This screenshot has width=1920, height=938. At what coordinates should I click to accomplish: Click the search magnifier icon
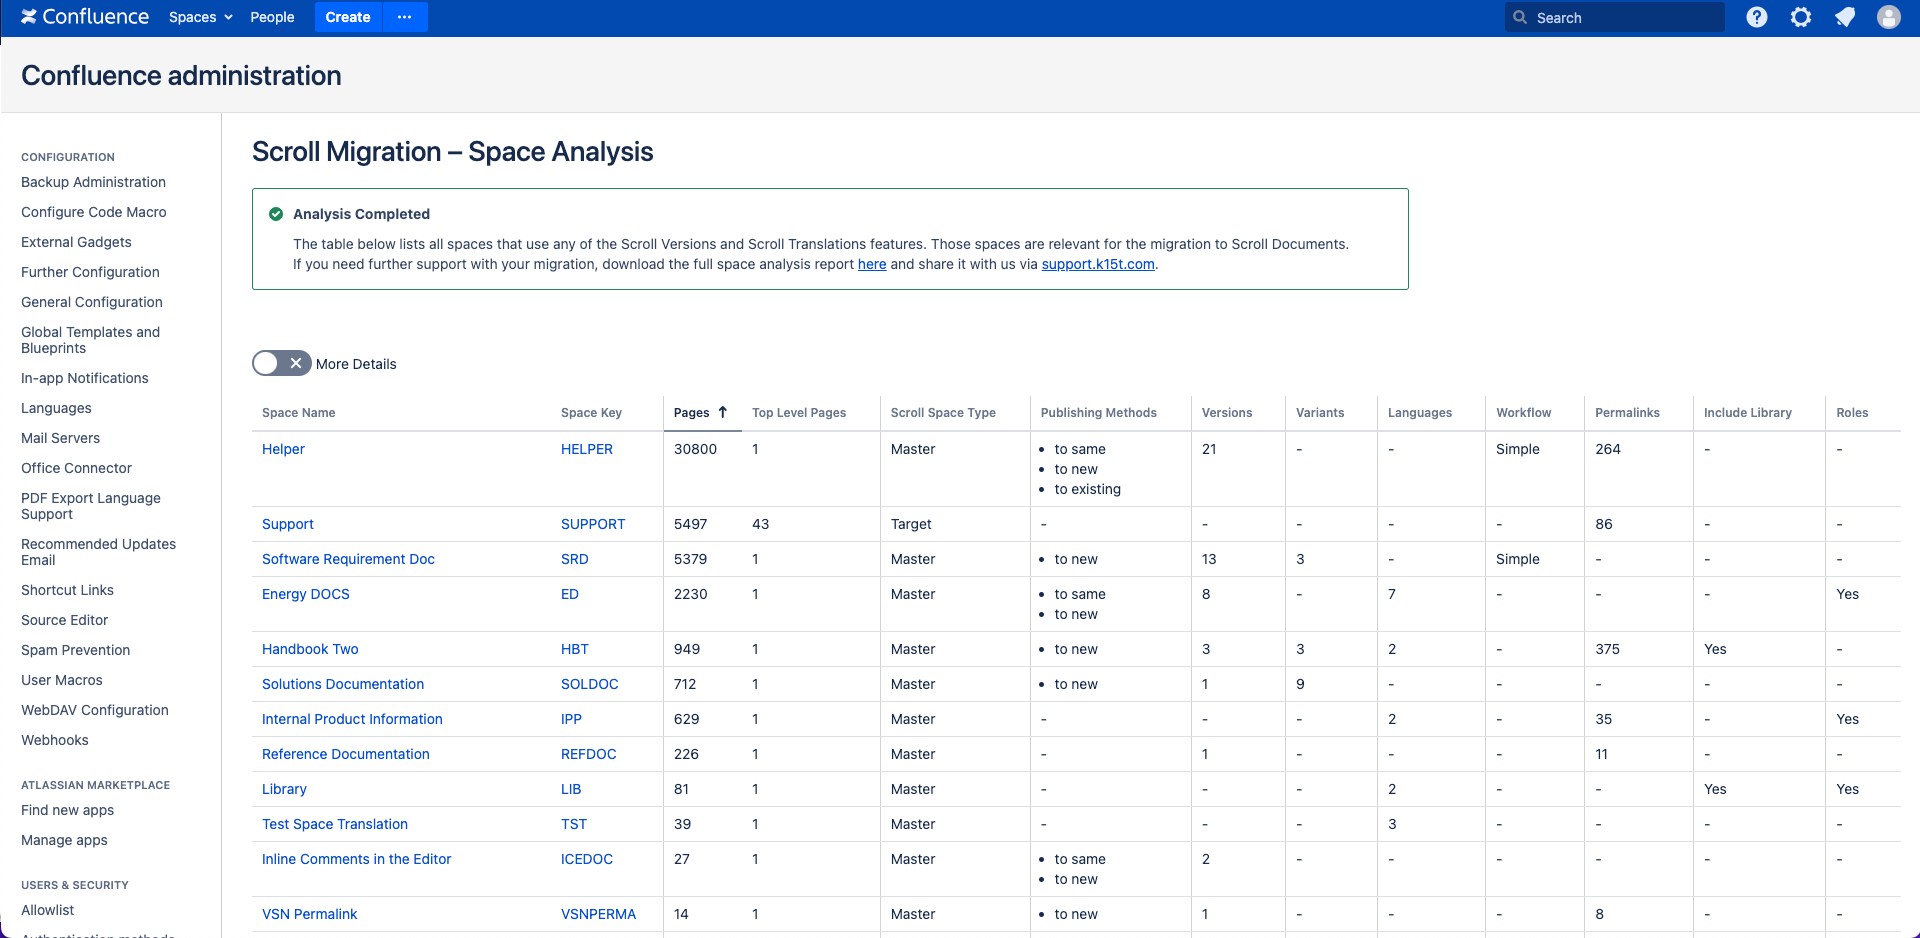tap(1520, 18)
